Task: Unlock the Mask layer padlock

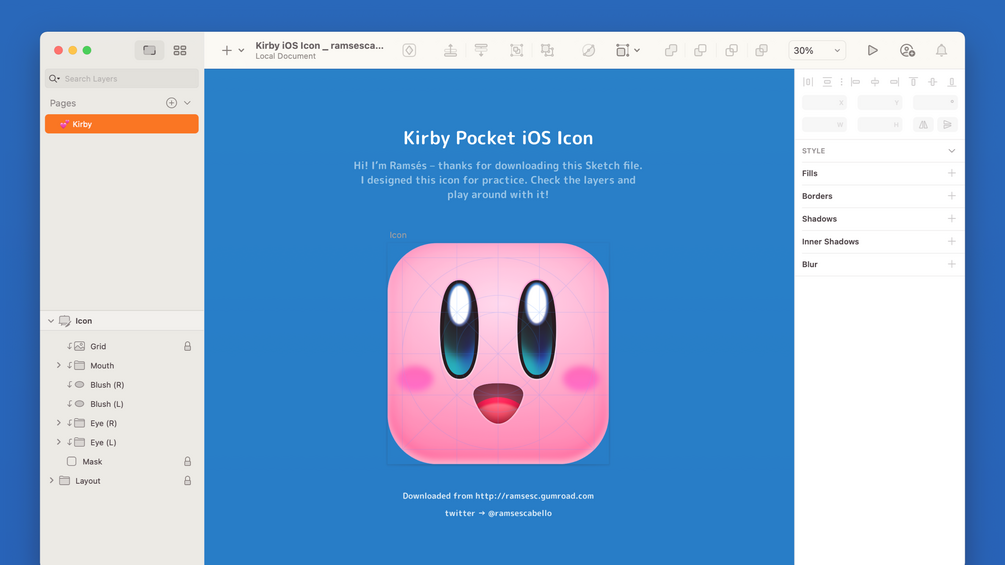Action: click(x=188, y=461)
